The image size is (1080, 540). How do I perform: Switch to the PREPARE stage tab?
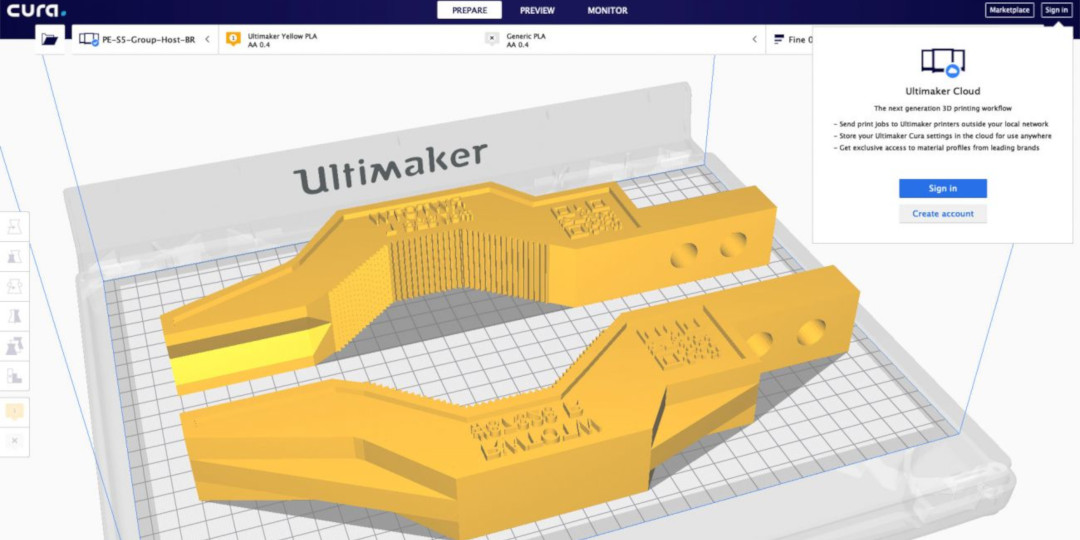469,10
